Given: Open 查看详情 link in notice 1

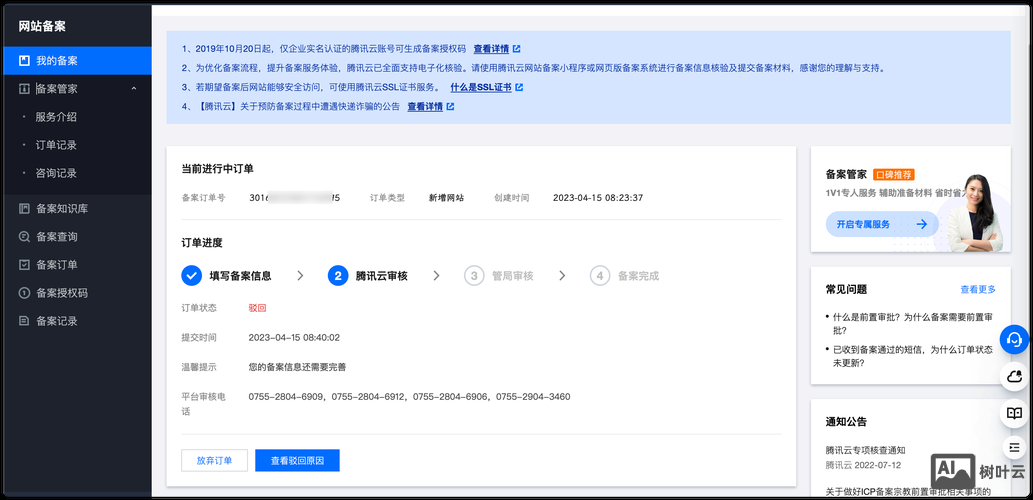Looking at the screenshot, I should (491, 49).
